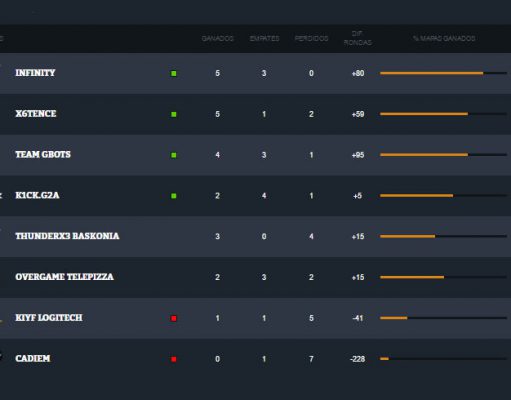This screenshot has height=400, width=511.
Task: Click CADIEM's wins value 0
Action: pyautogui.click(x=217, y=359)
